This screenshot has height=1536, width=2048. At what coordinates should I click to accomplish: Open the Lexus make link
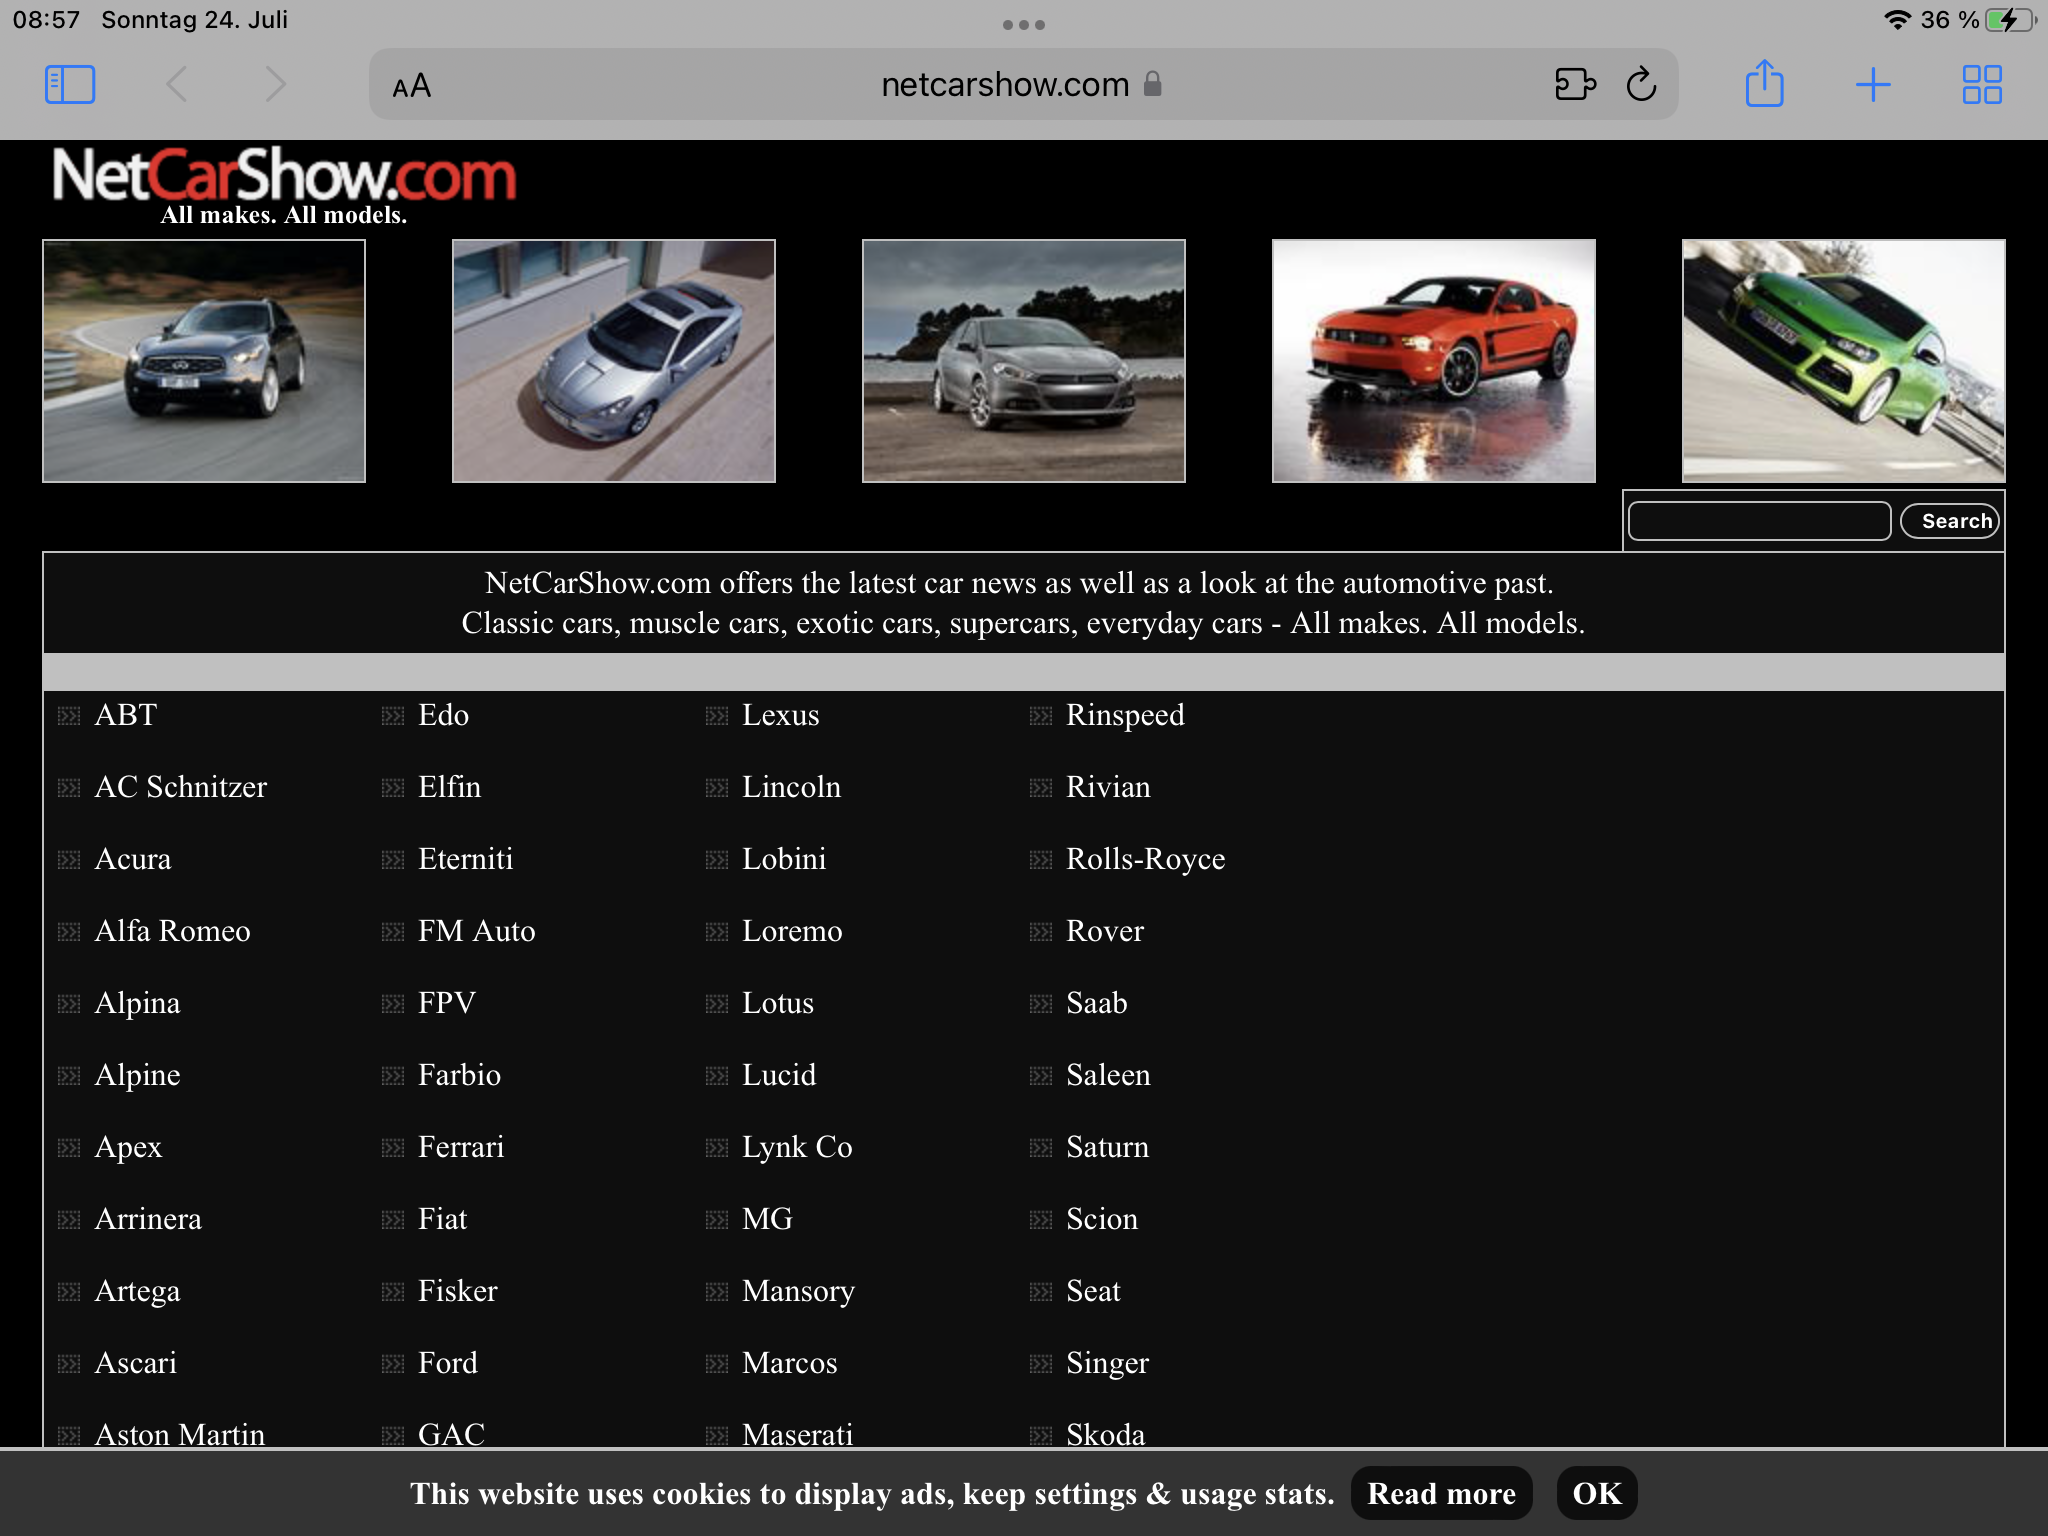[x=780, y=715]
